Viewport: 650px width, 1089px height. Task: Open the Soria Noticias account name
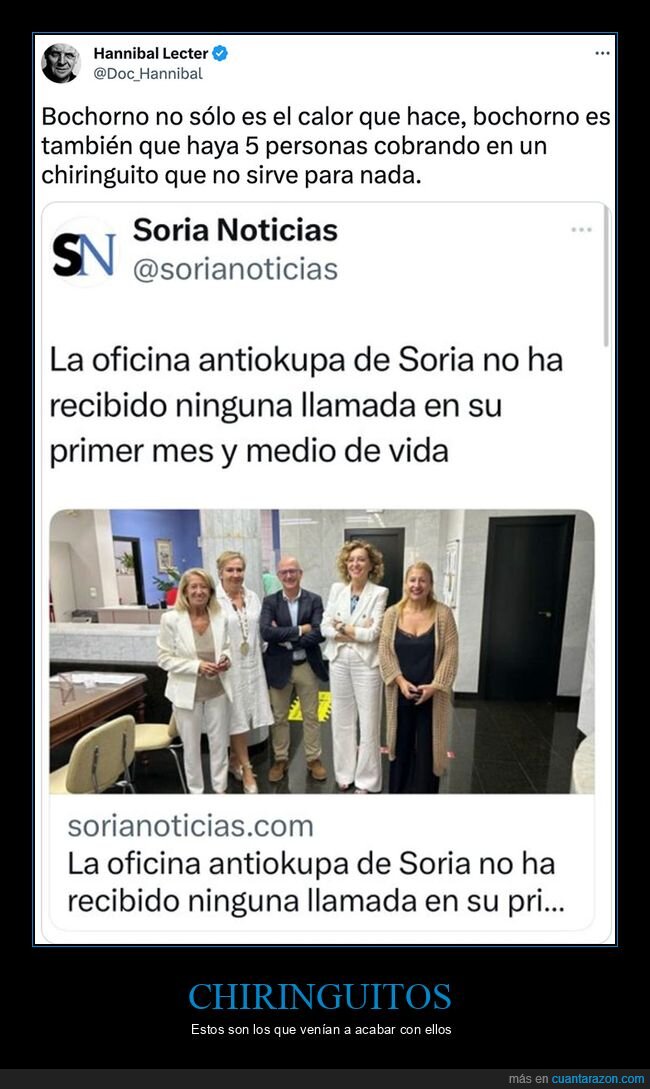click(235, 230)
